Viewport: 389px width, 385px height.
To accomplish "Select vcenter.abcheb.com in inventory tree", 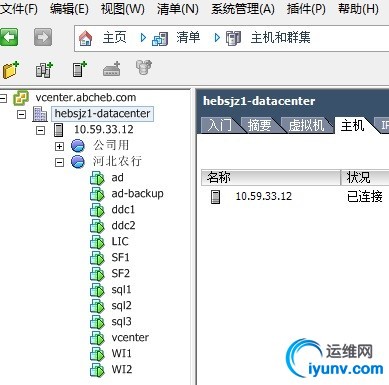I will (x=86, y=97).
